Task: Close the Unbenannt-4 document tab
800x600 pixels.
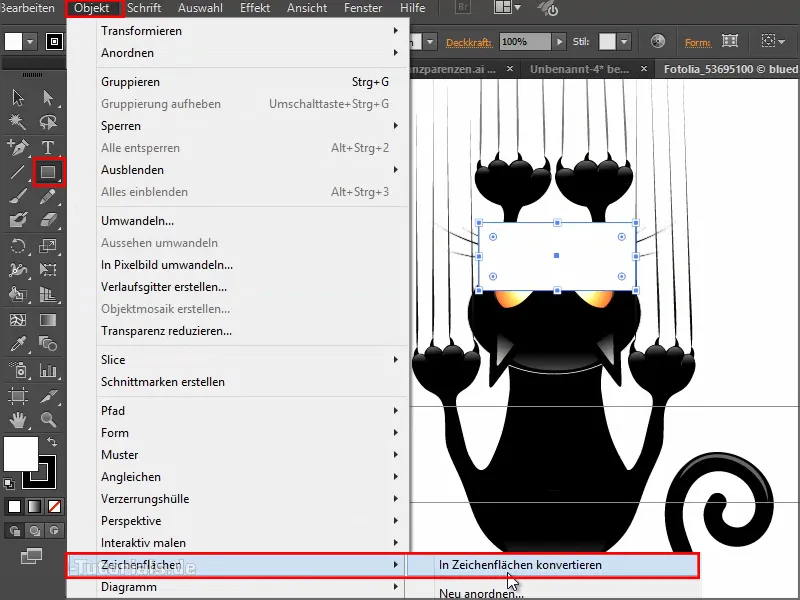Action: (644, 68)
